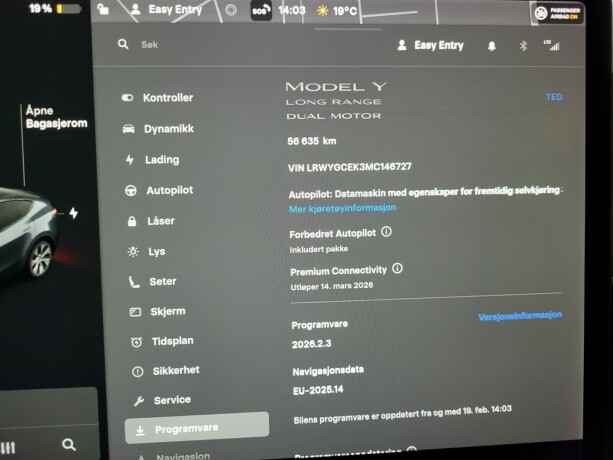
Task: Show info for Forbedret Autopilot
Action: tap(387, 232)
